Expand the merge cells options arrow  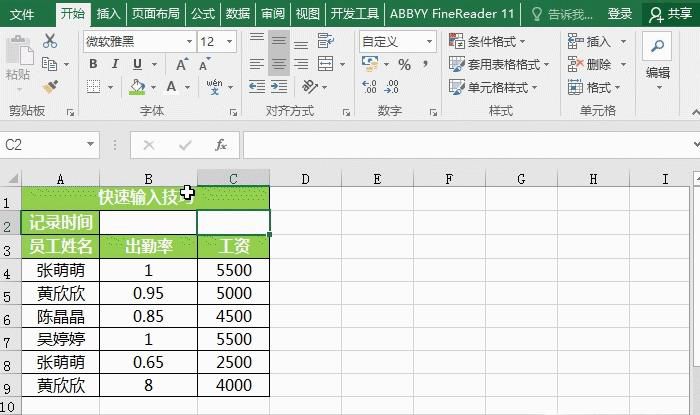(x=342, y=64)
